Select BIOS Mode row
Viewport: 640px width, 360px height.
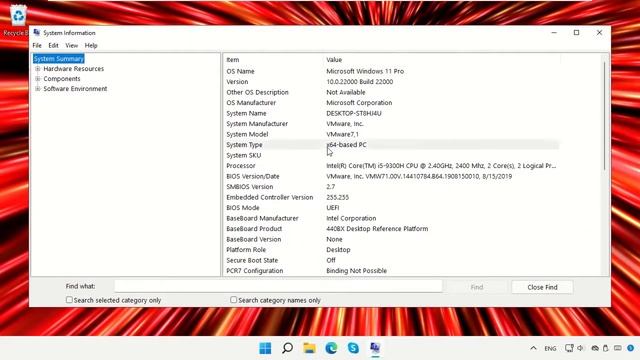pos(392,208)
